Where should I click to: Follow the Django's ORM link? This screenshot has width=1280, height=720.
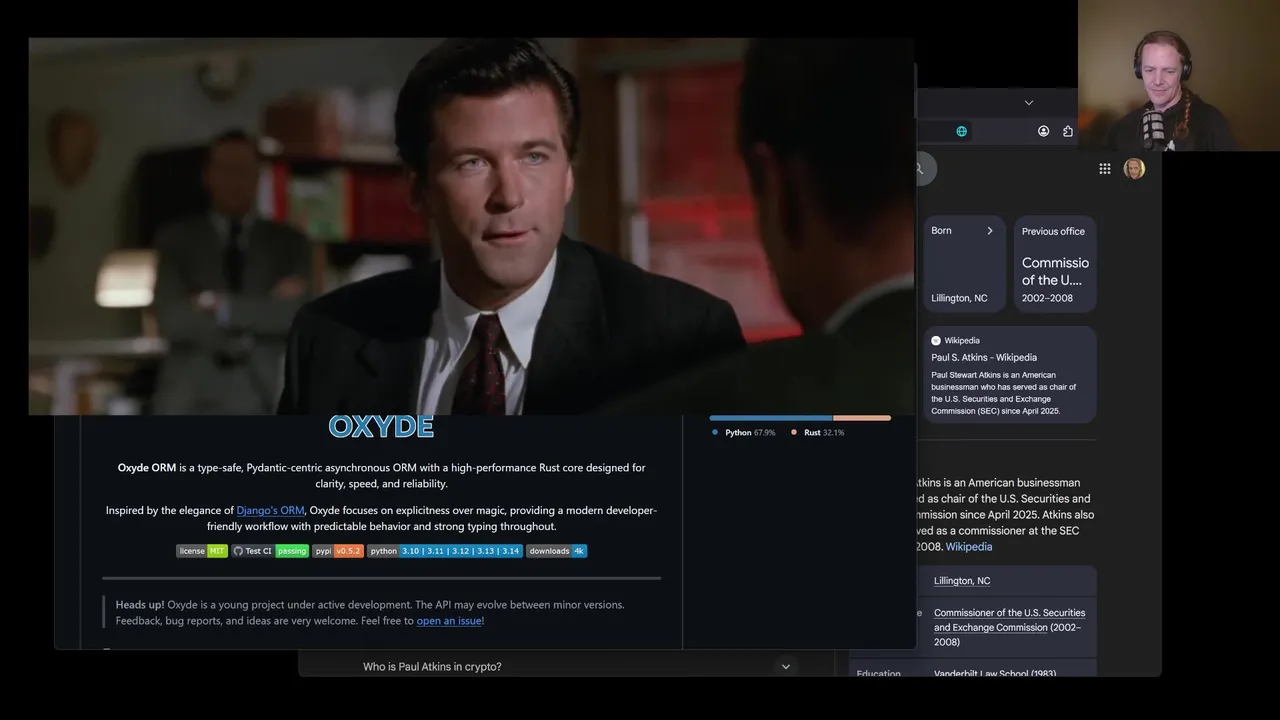tap(270, 510)
